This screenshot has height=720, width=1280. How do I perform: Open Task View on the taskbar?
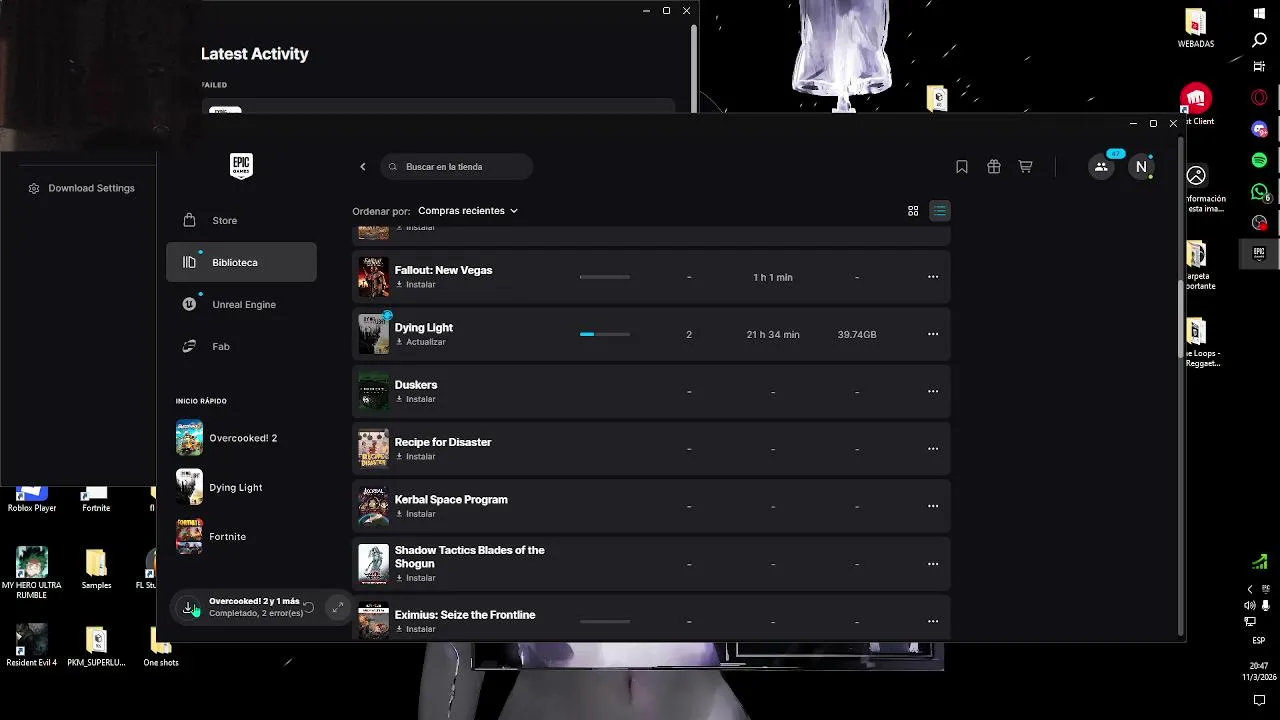[1259, 67]
